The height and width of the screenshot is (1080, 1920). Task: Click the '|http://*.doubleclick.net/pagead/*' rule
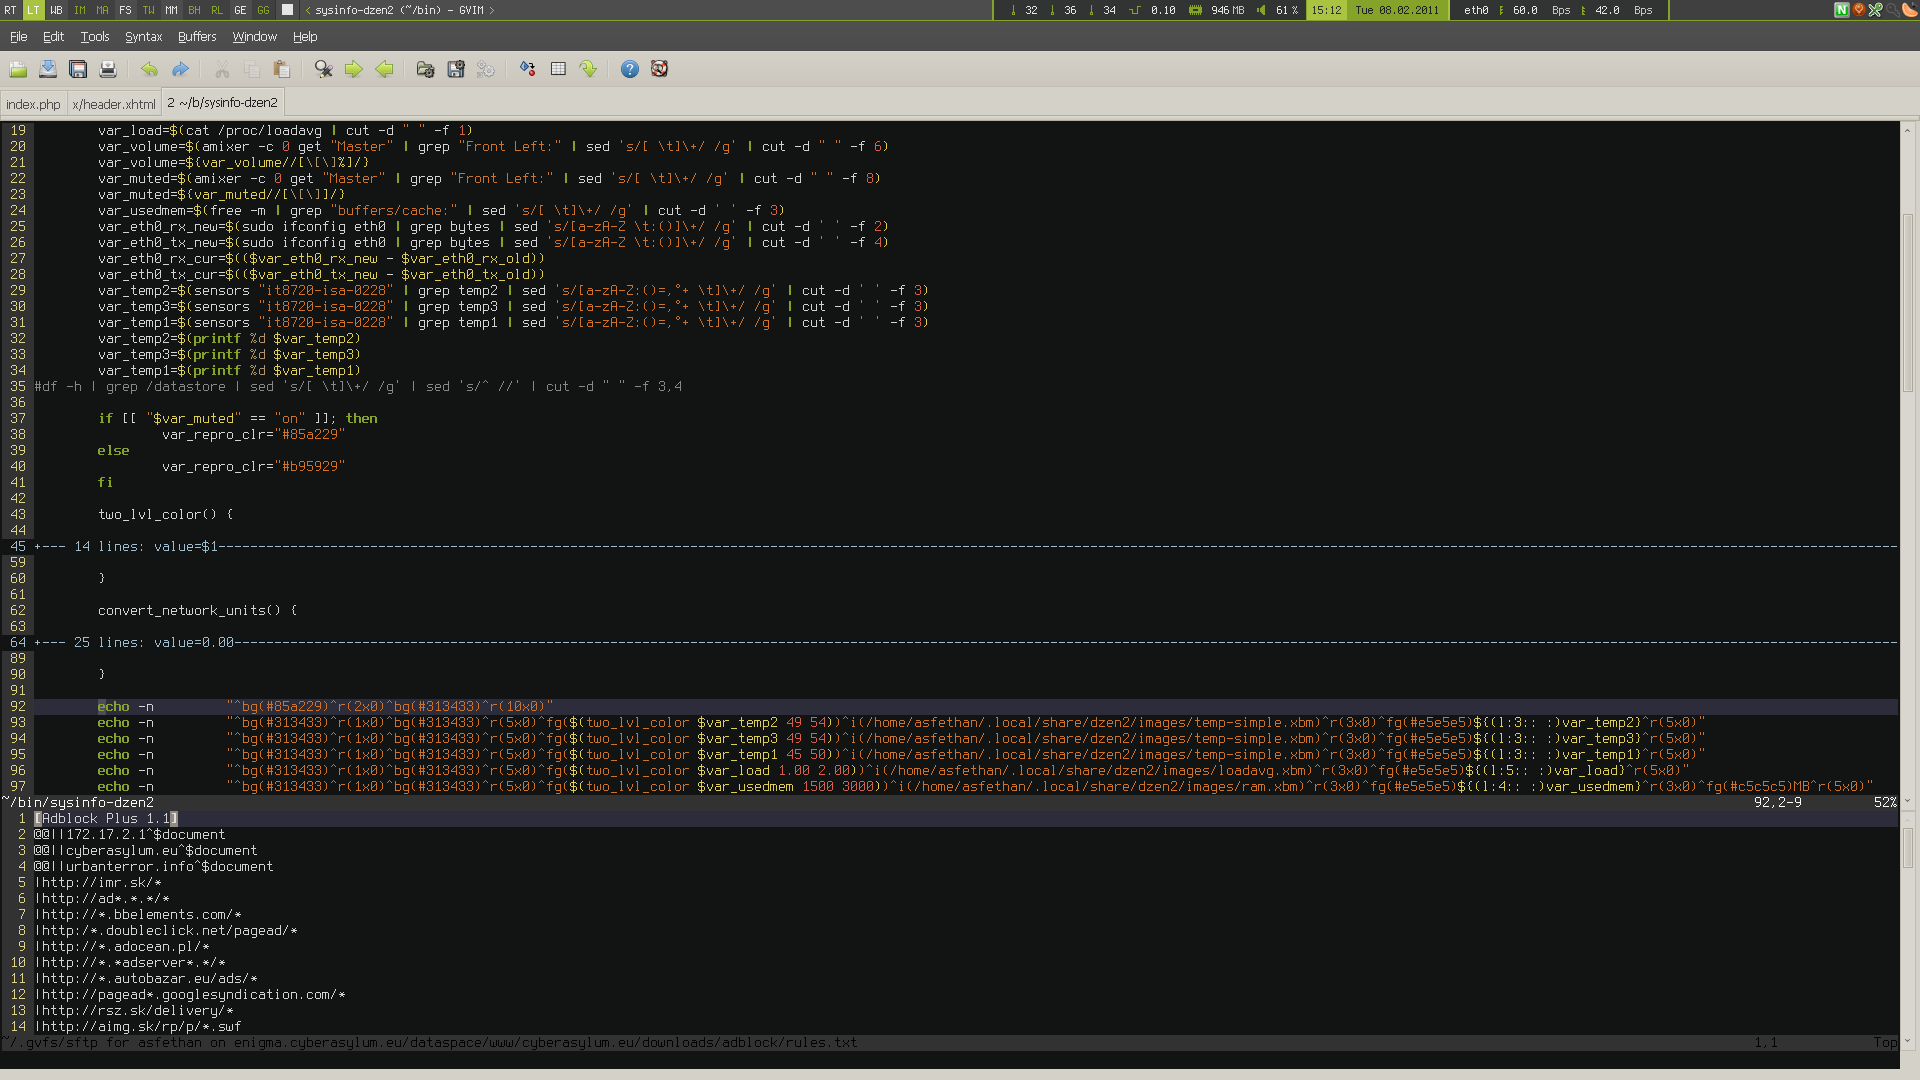coord(166,930)
